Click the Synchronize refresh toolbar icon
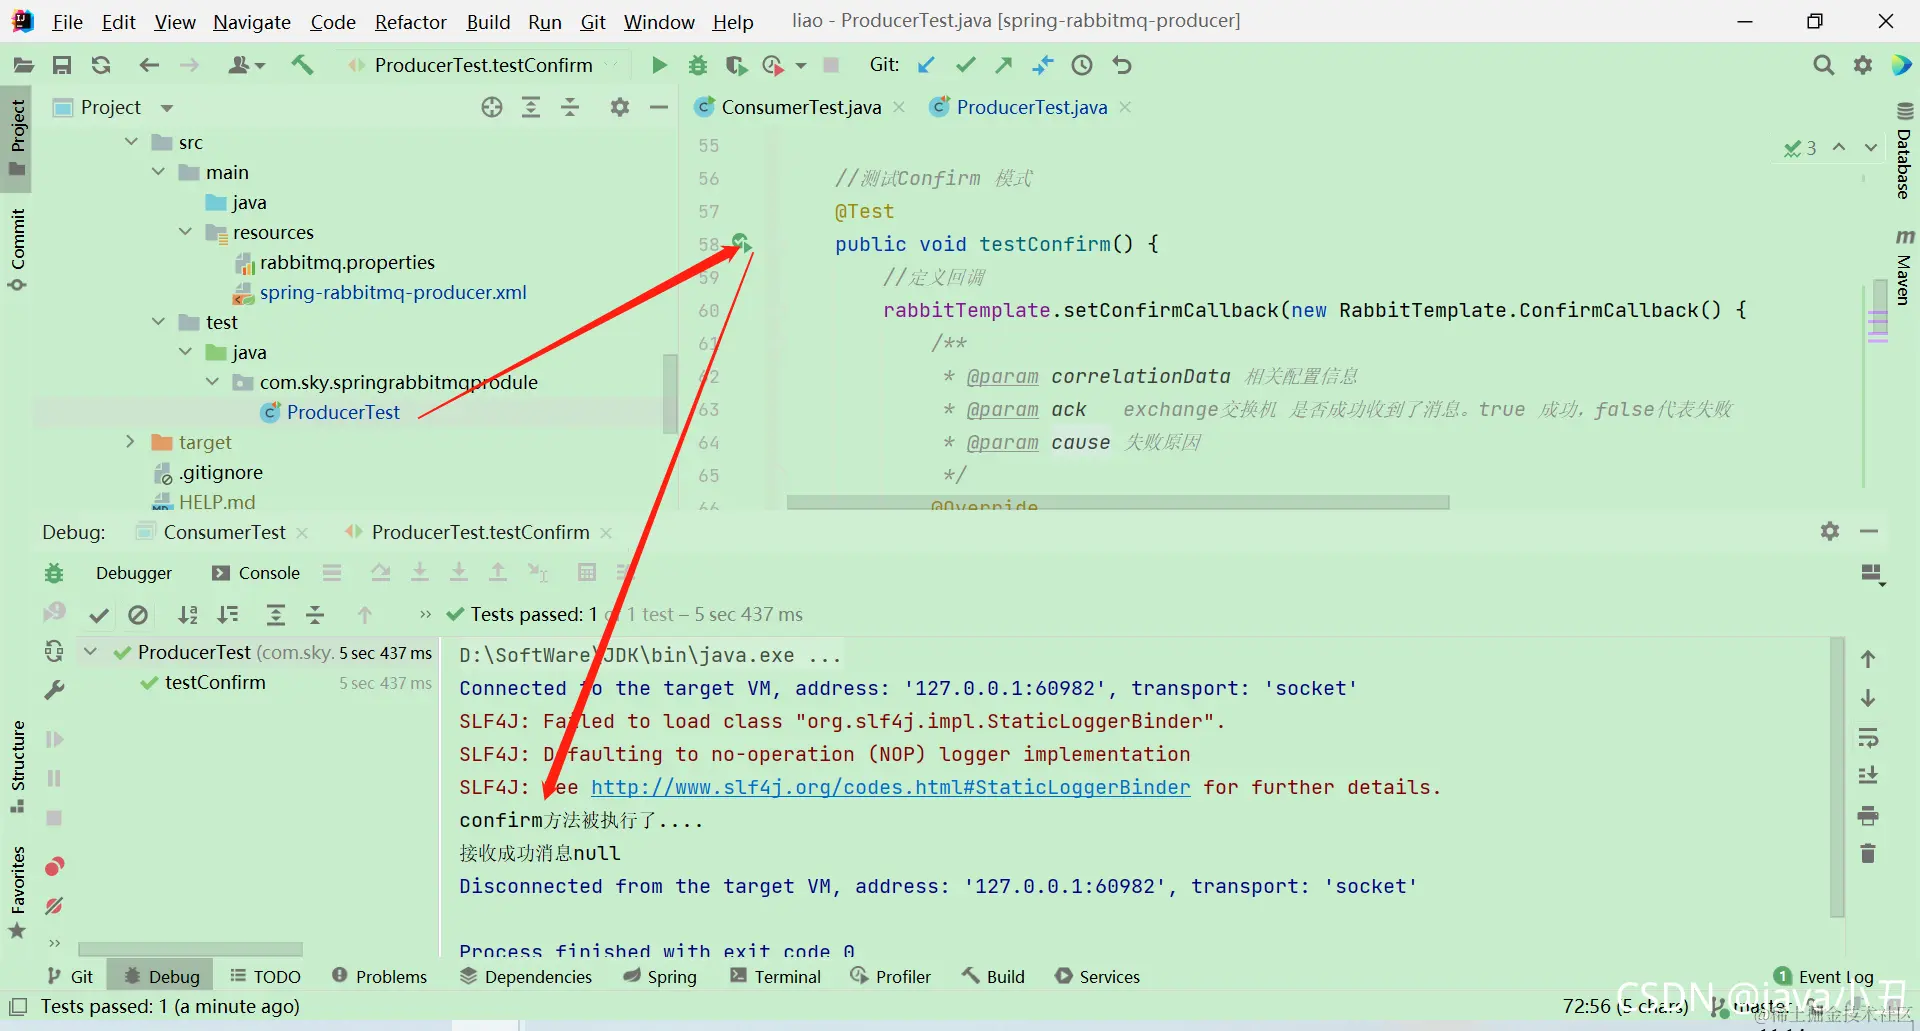Screen dimensions: 1920x1031 [x=101, y=65]
